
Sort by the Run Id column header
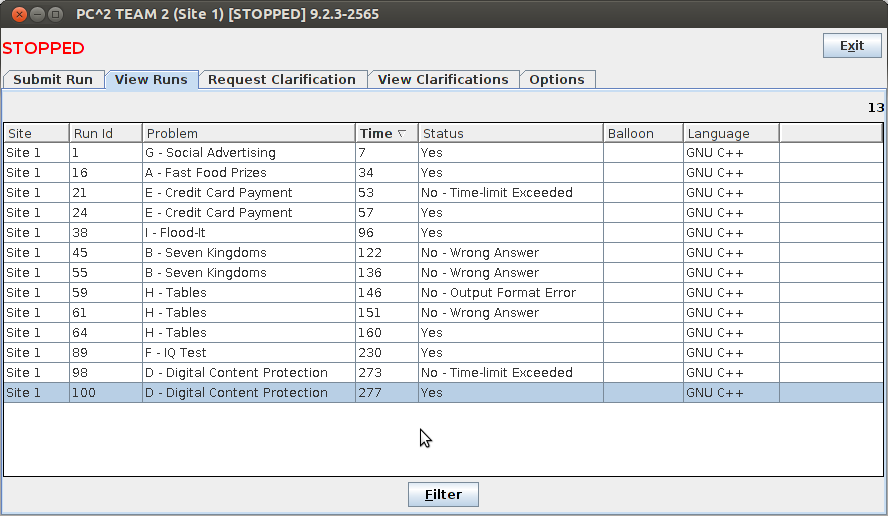[x=105, y=133]
